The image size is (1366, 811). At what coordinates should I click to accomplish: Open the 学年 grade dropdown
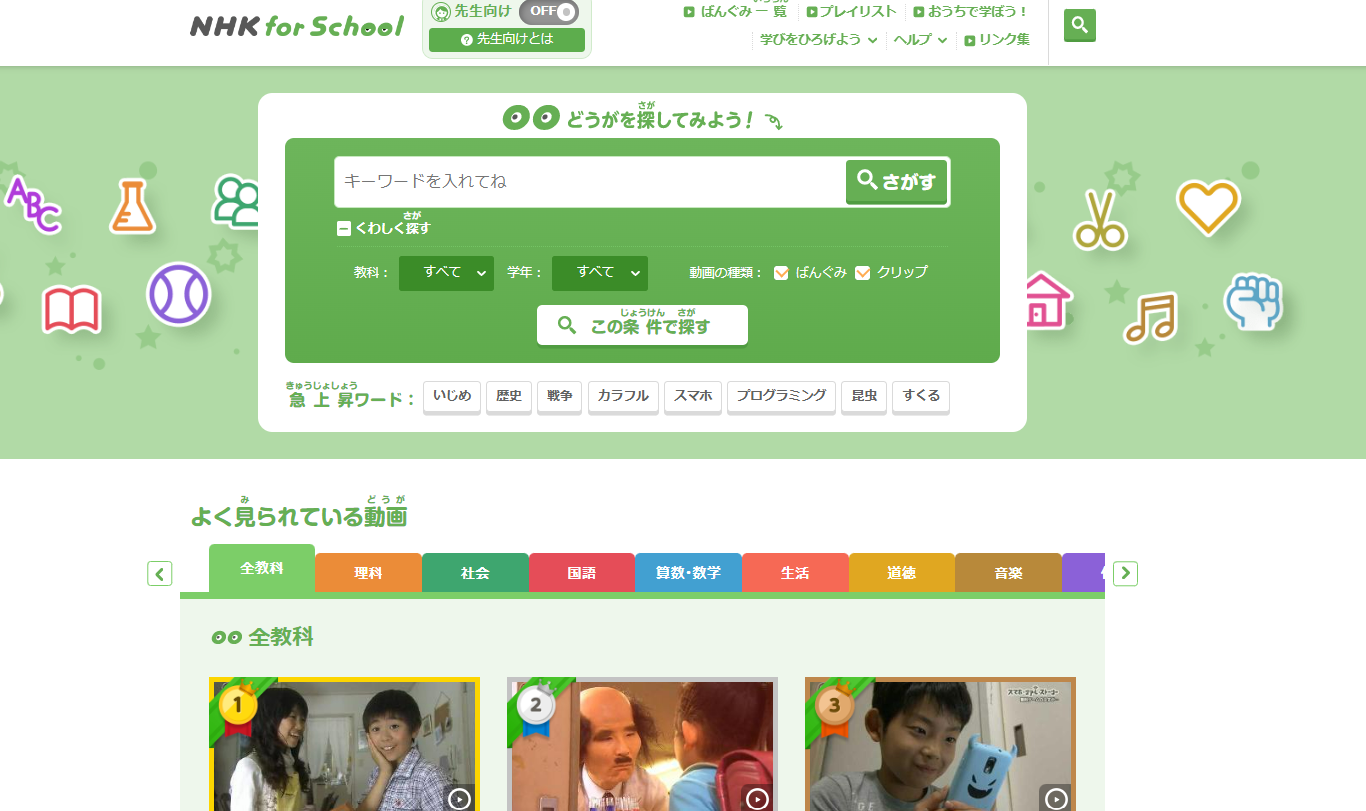click(x=599, y=273)
